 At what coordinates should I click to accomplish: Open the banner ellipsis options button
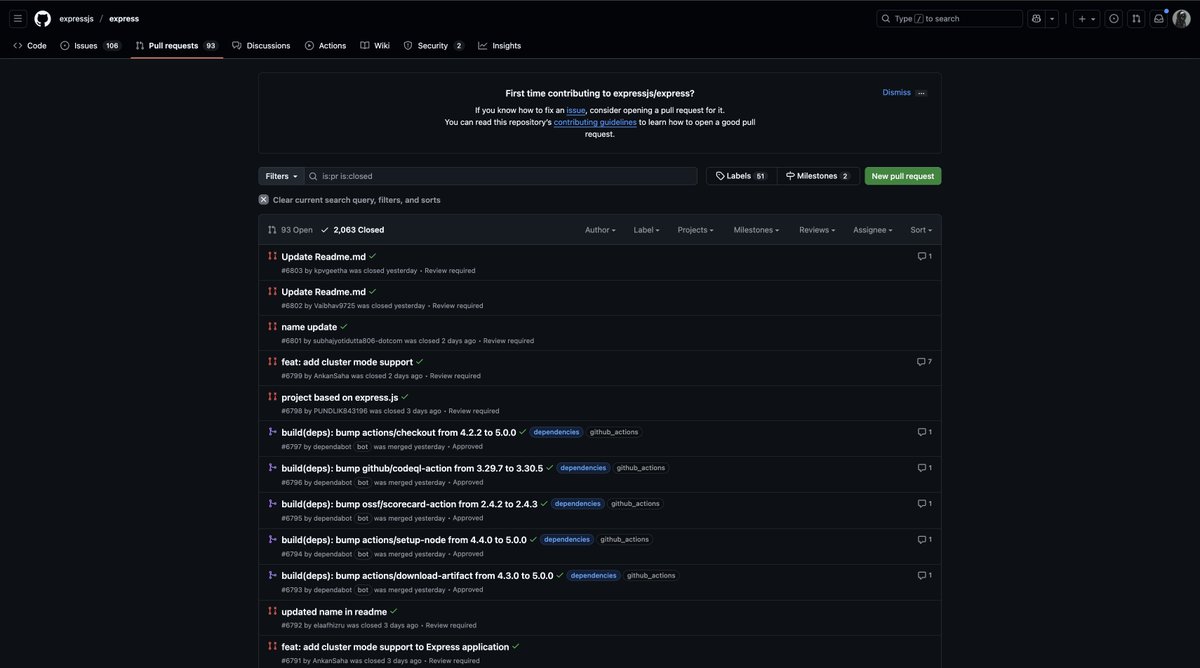pos(921,93)
